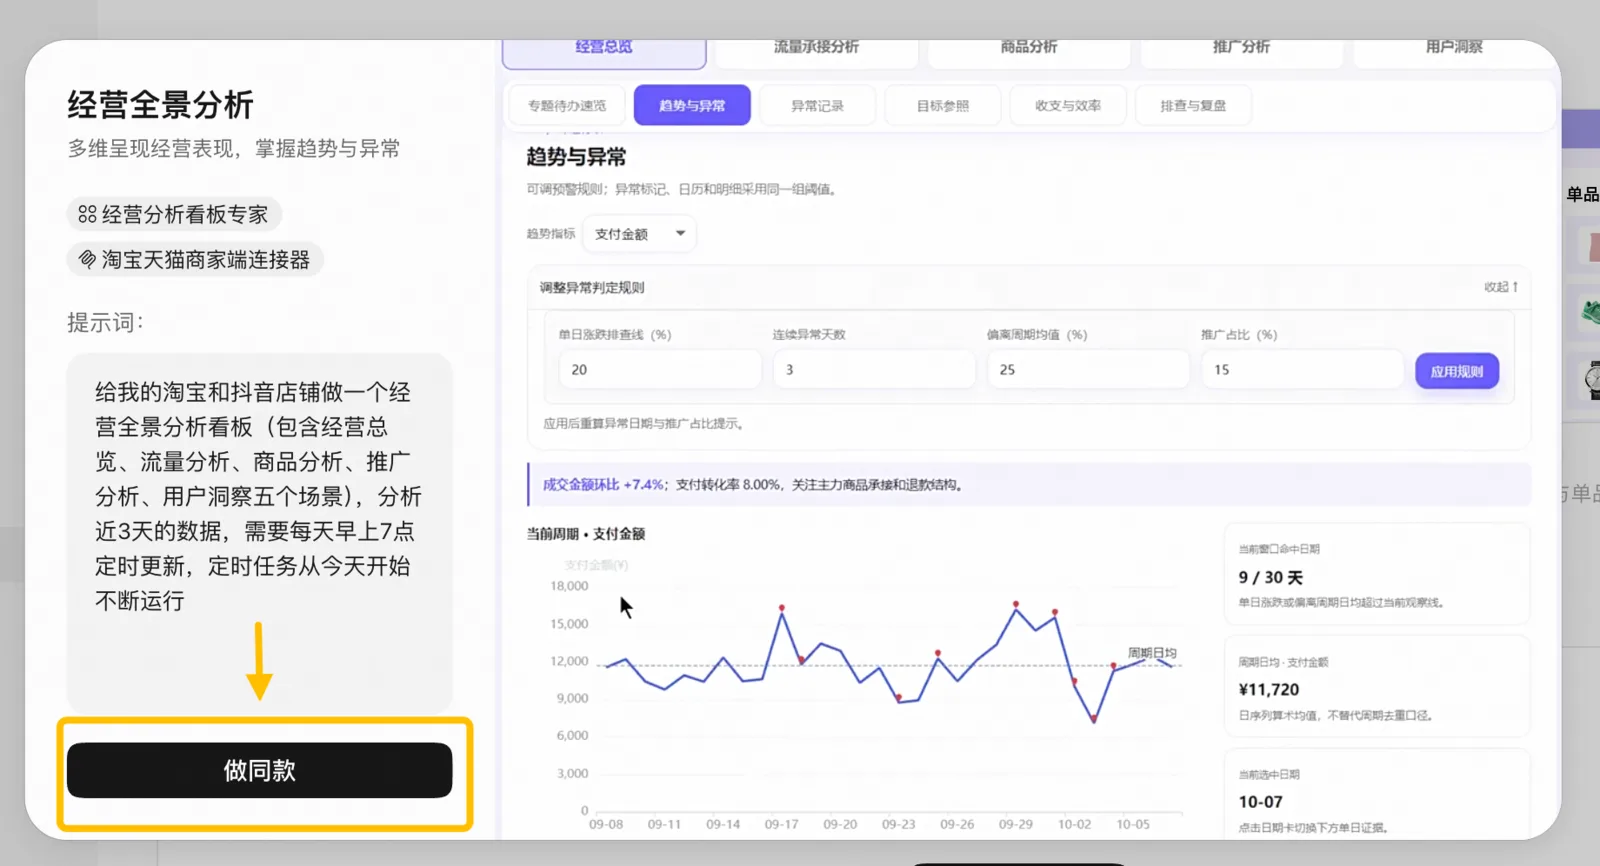
Task: Edit the 推广占比 value field
Action: 1302,369
